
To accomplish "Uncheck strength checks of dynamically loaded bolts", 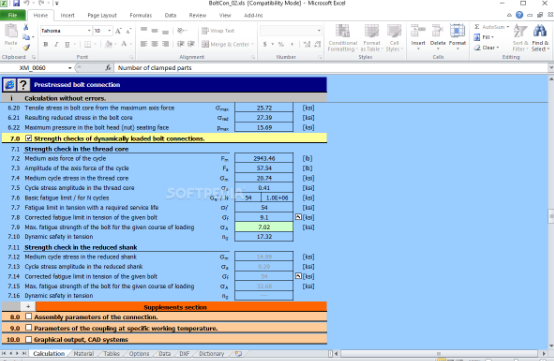I will pyautogui.click(x=29, y=138).
